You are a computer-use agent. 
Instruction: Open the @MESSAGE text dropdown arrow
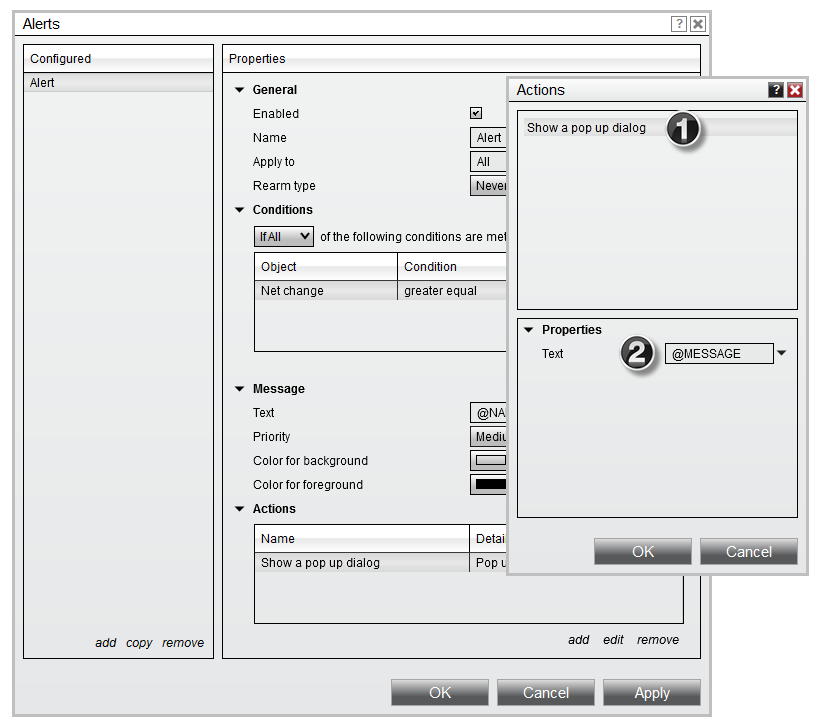[x=782, y=353]
